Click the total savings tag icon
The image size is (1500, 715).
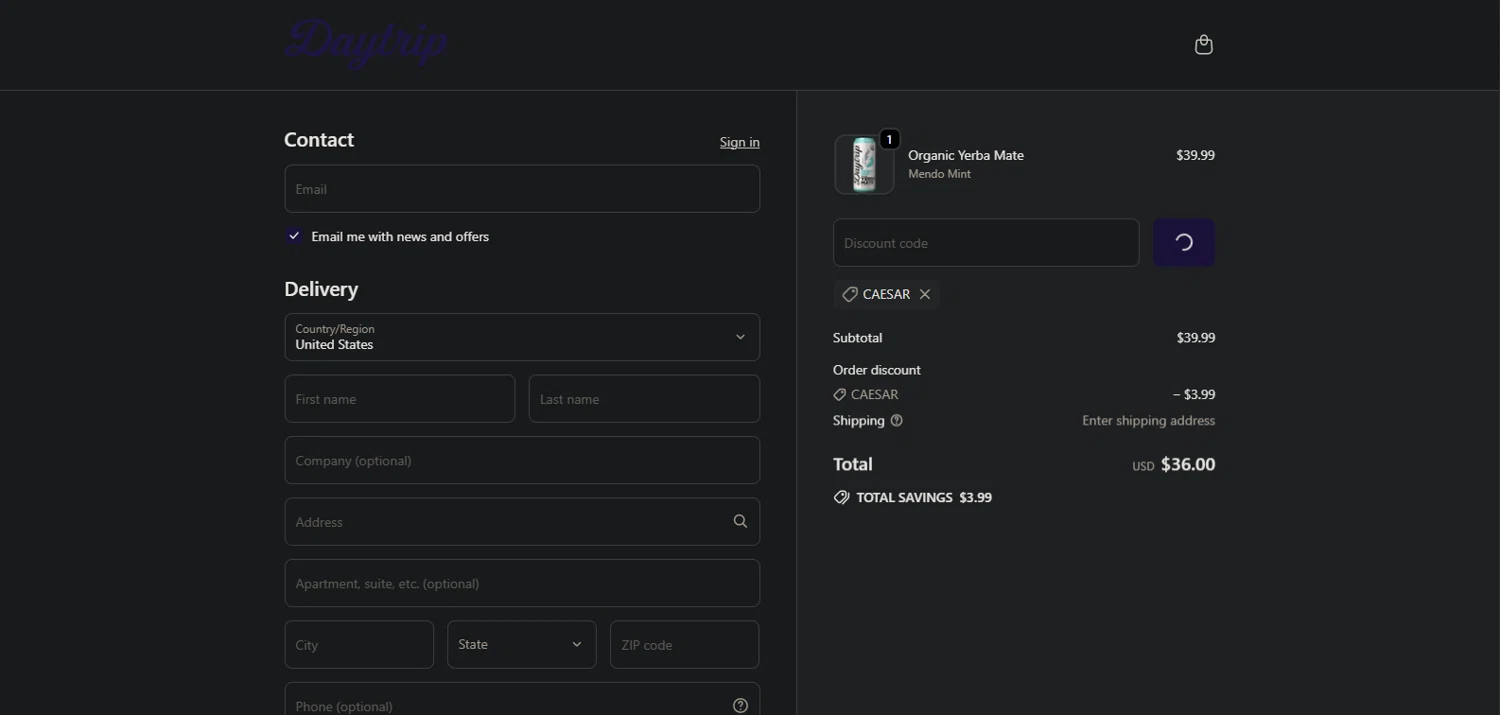click(842, 497)
